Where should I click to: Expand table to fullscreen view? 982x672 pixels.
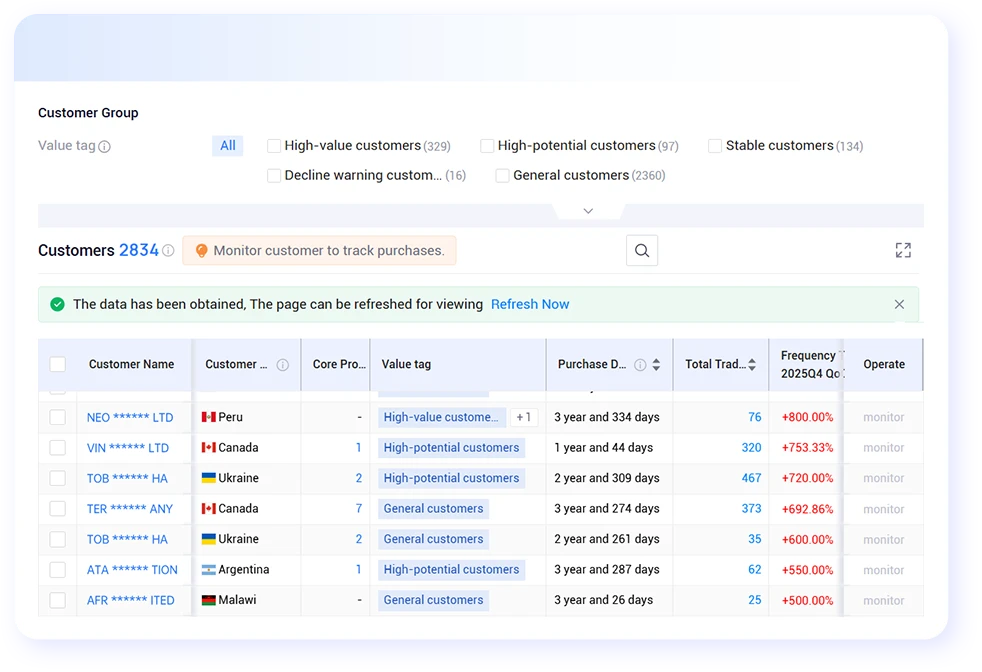902,251
